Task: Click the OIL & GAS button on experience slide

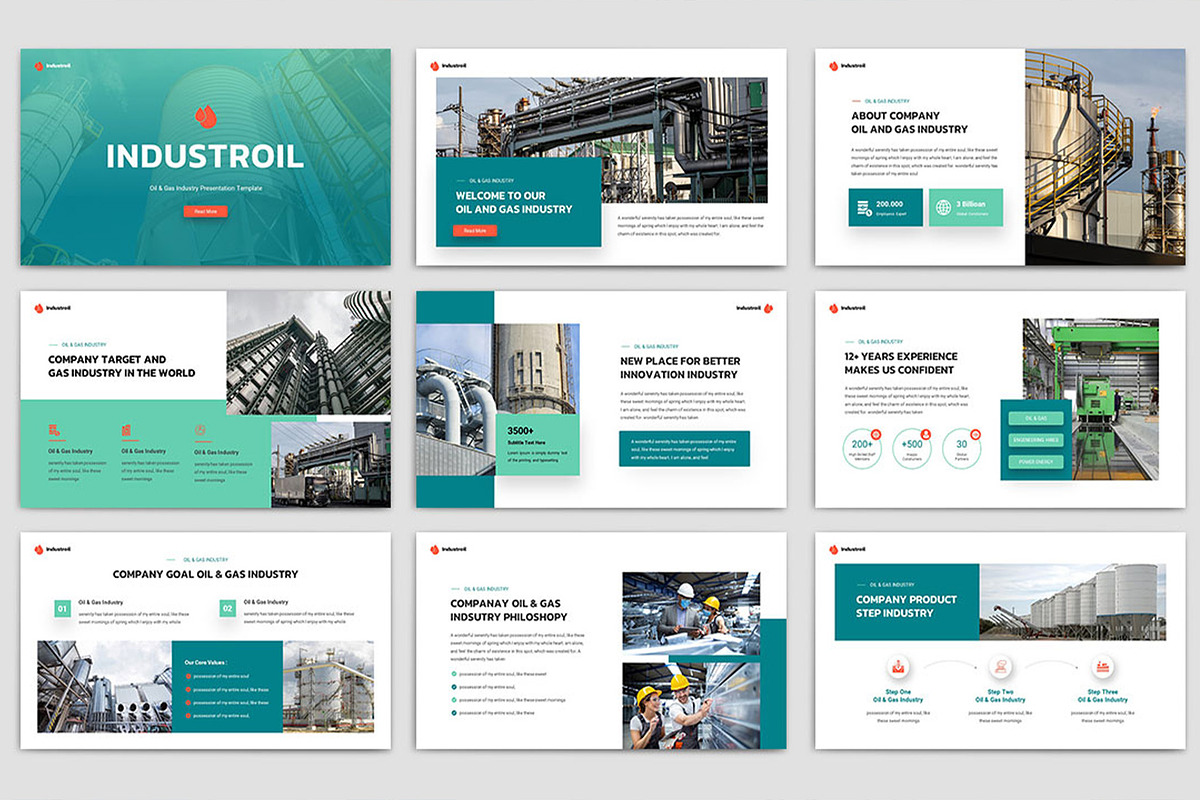Action: click(1036, 418)
